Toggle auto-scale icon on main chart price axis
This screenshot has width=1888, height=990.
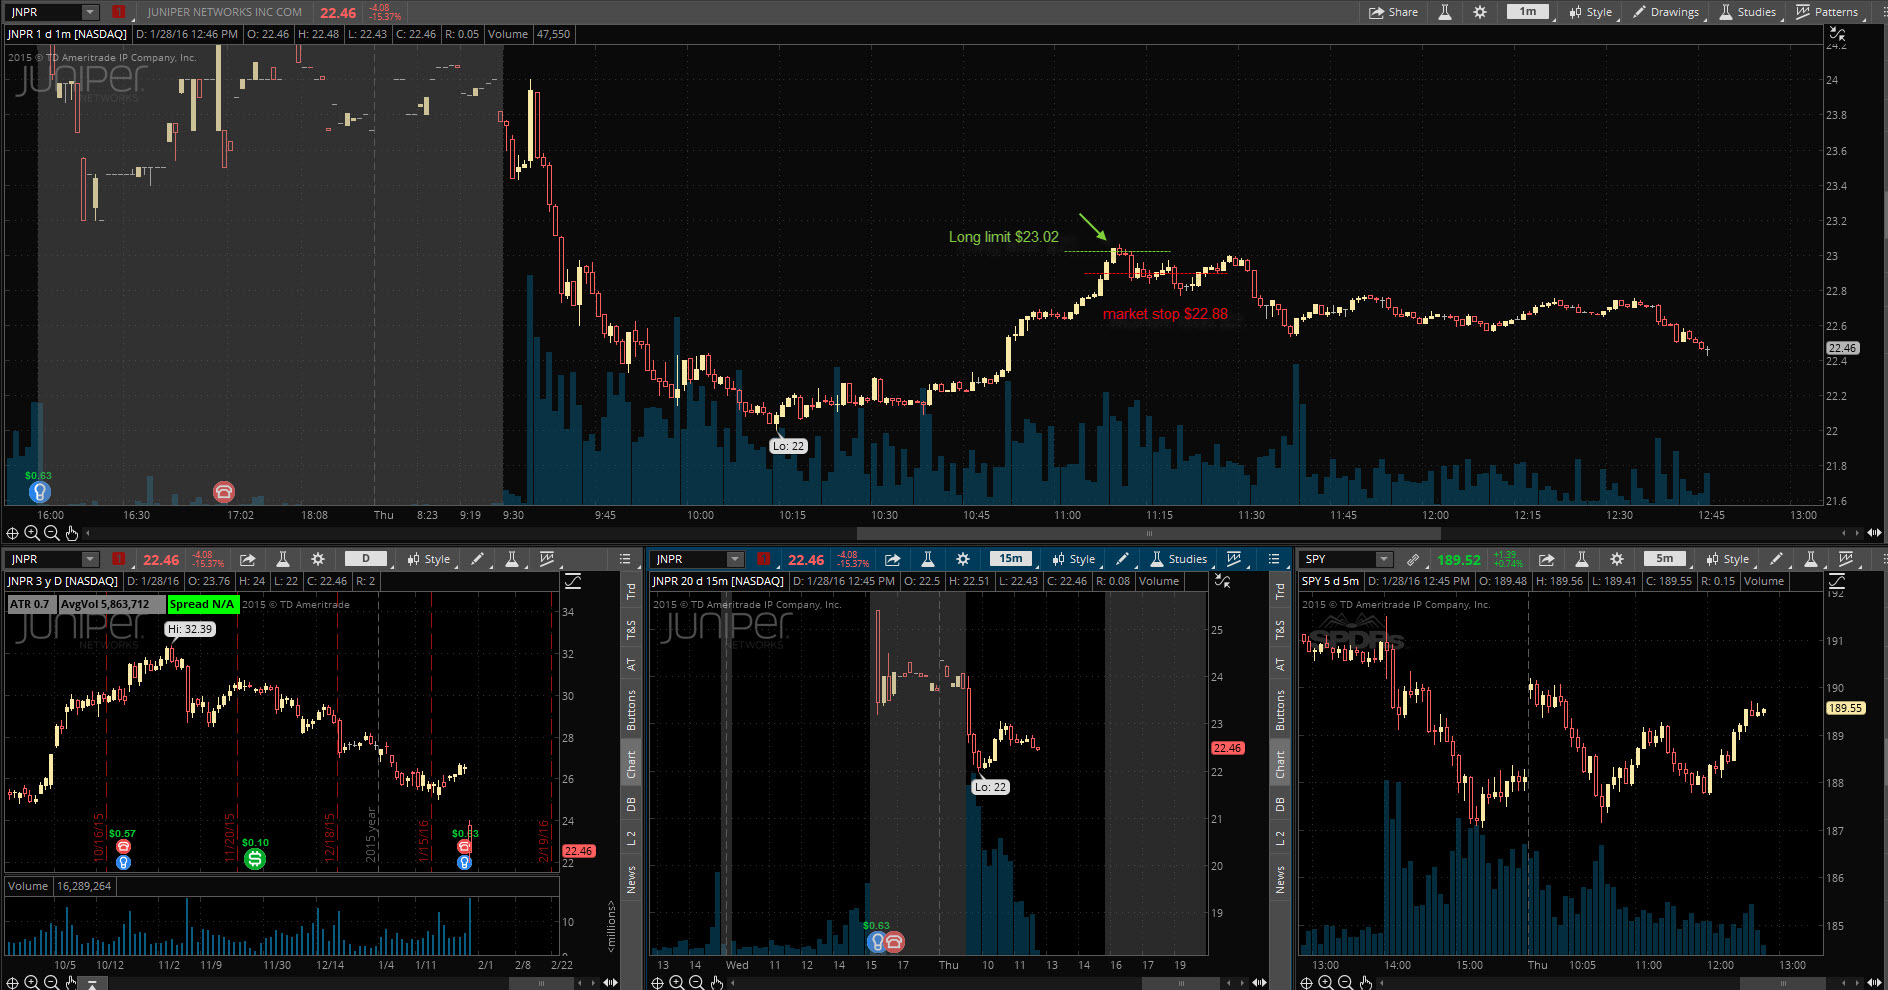(1836, 34)
